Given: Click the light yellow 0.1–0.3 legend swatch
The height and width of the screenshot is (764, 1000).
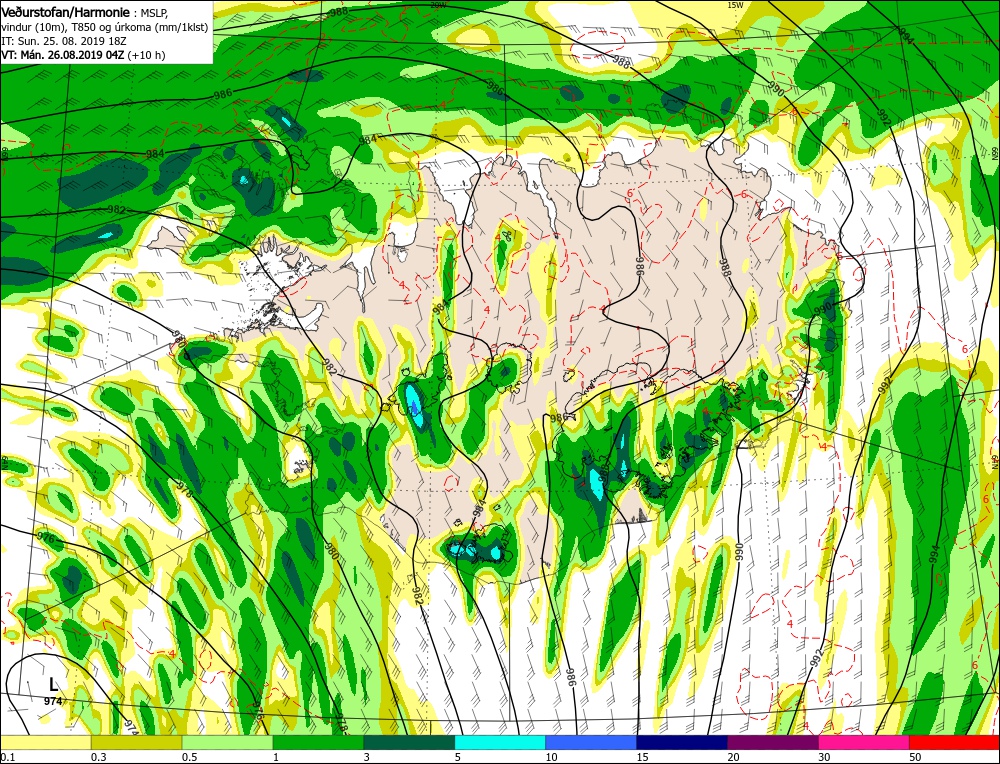Looking at the screenshot, I should (46, 742).
